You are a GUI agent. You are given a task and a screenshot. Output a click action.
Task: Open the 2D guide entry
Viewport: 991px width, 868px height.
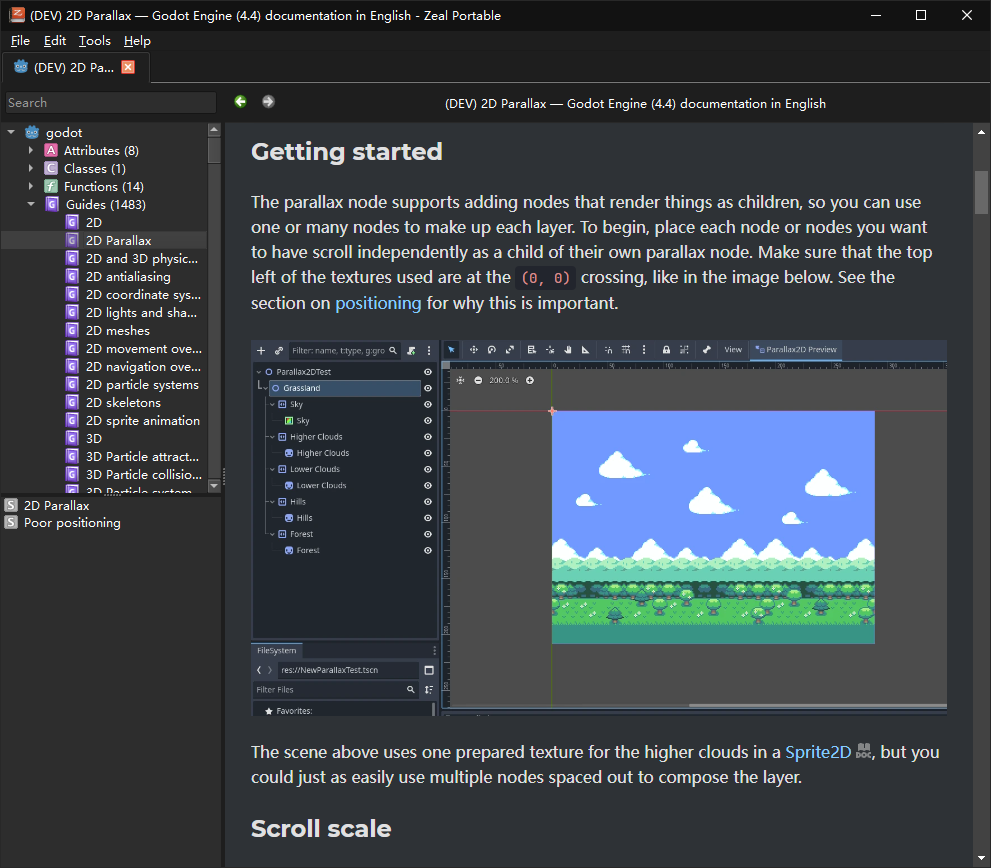94,223
